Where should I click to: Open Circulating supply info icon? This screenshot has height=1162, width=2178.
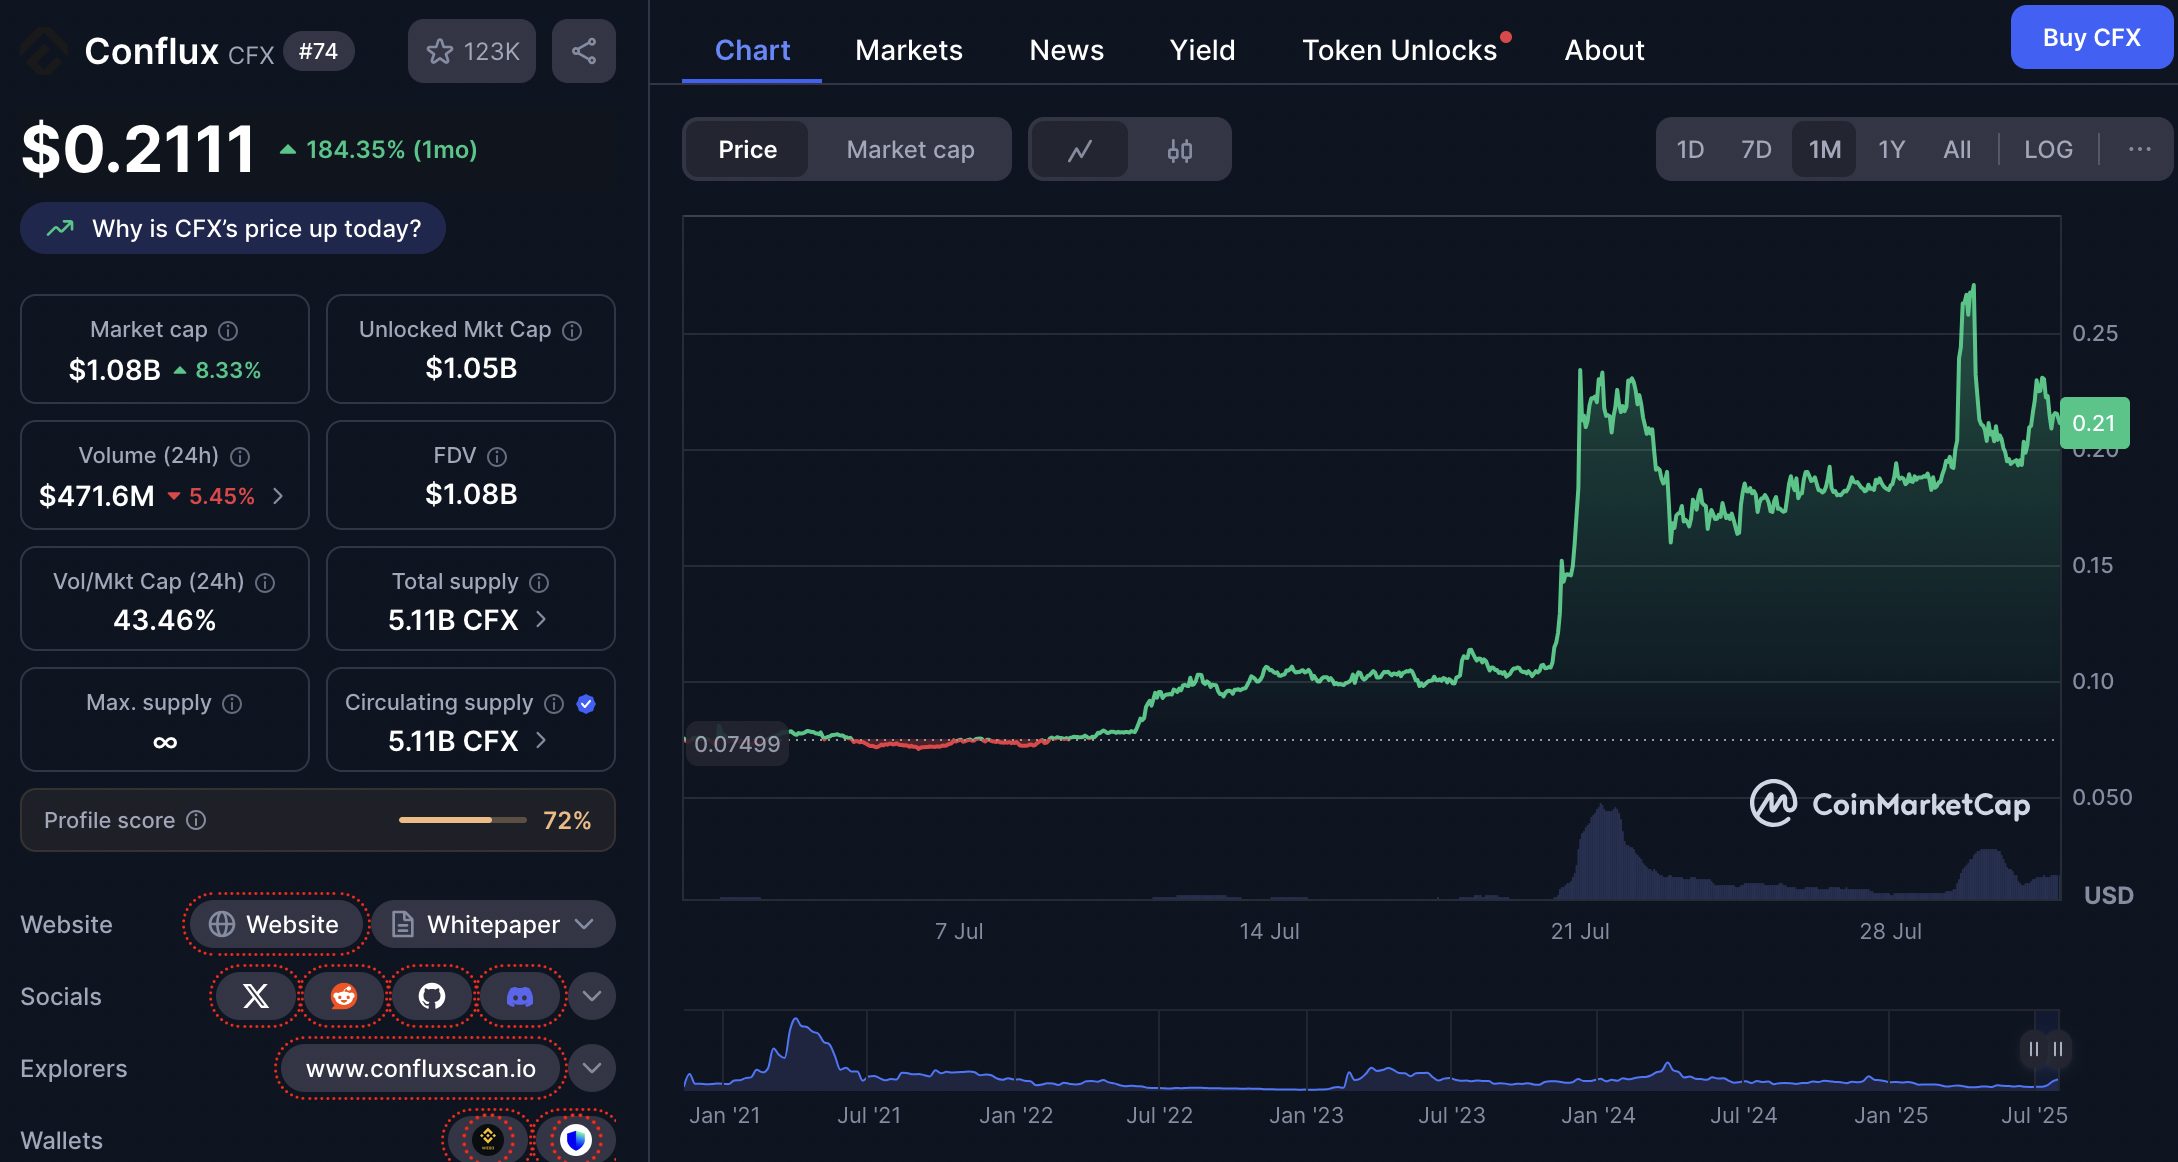tap(554, 703)
